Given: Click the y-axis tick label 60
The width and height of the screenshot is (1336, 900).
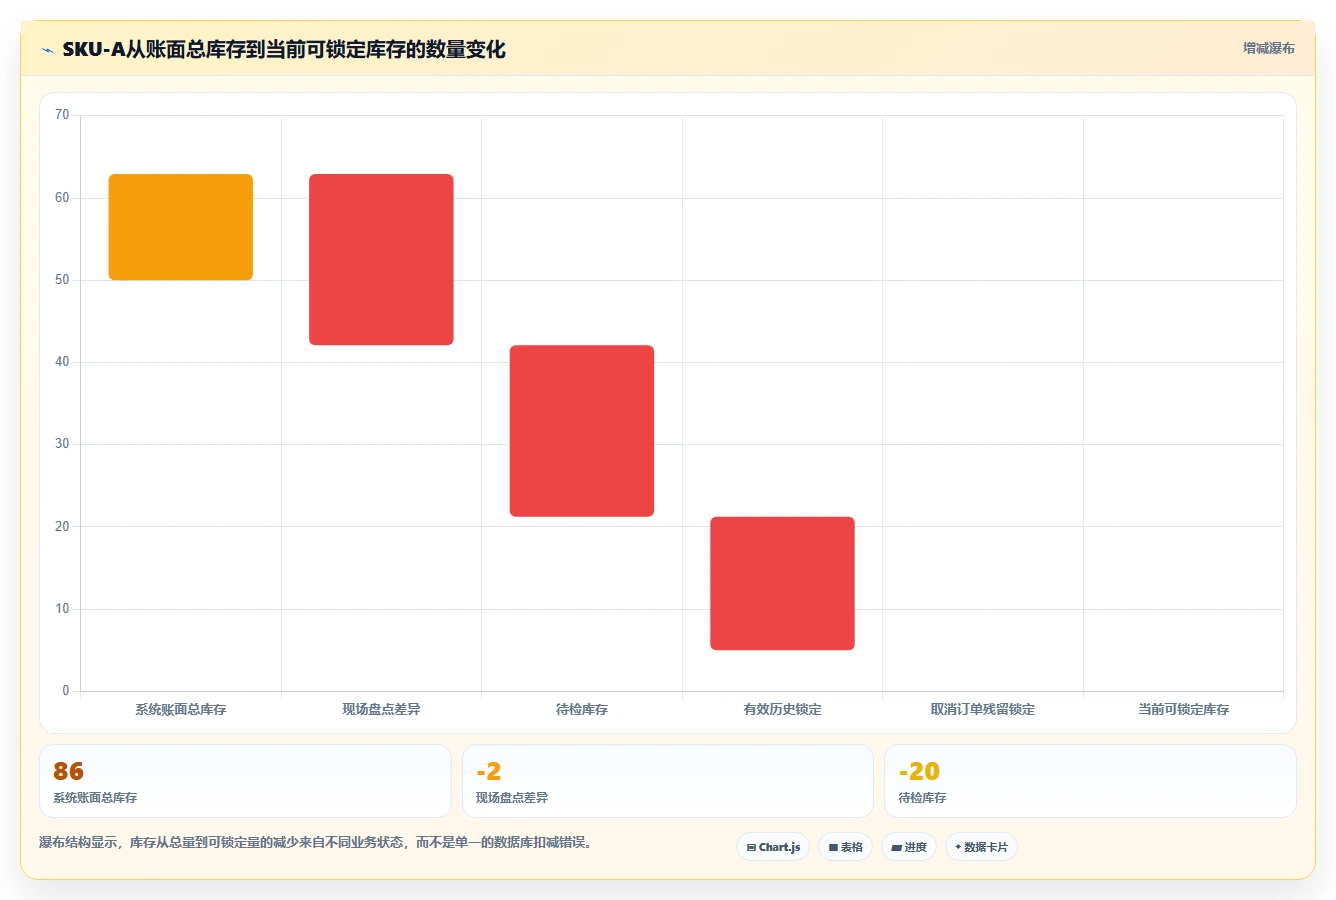Looking at the screenshot, I should click(x=62, y=198).
